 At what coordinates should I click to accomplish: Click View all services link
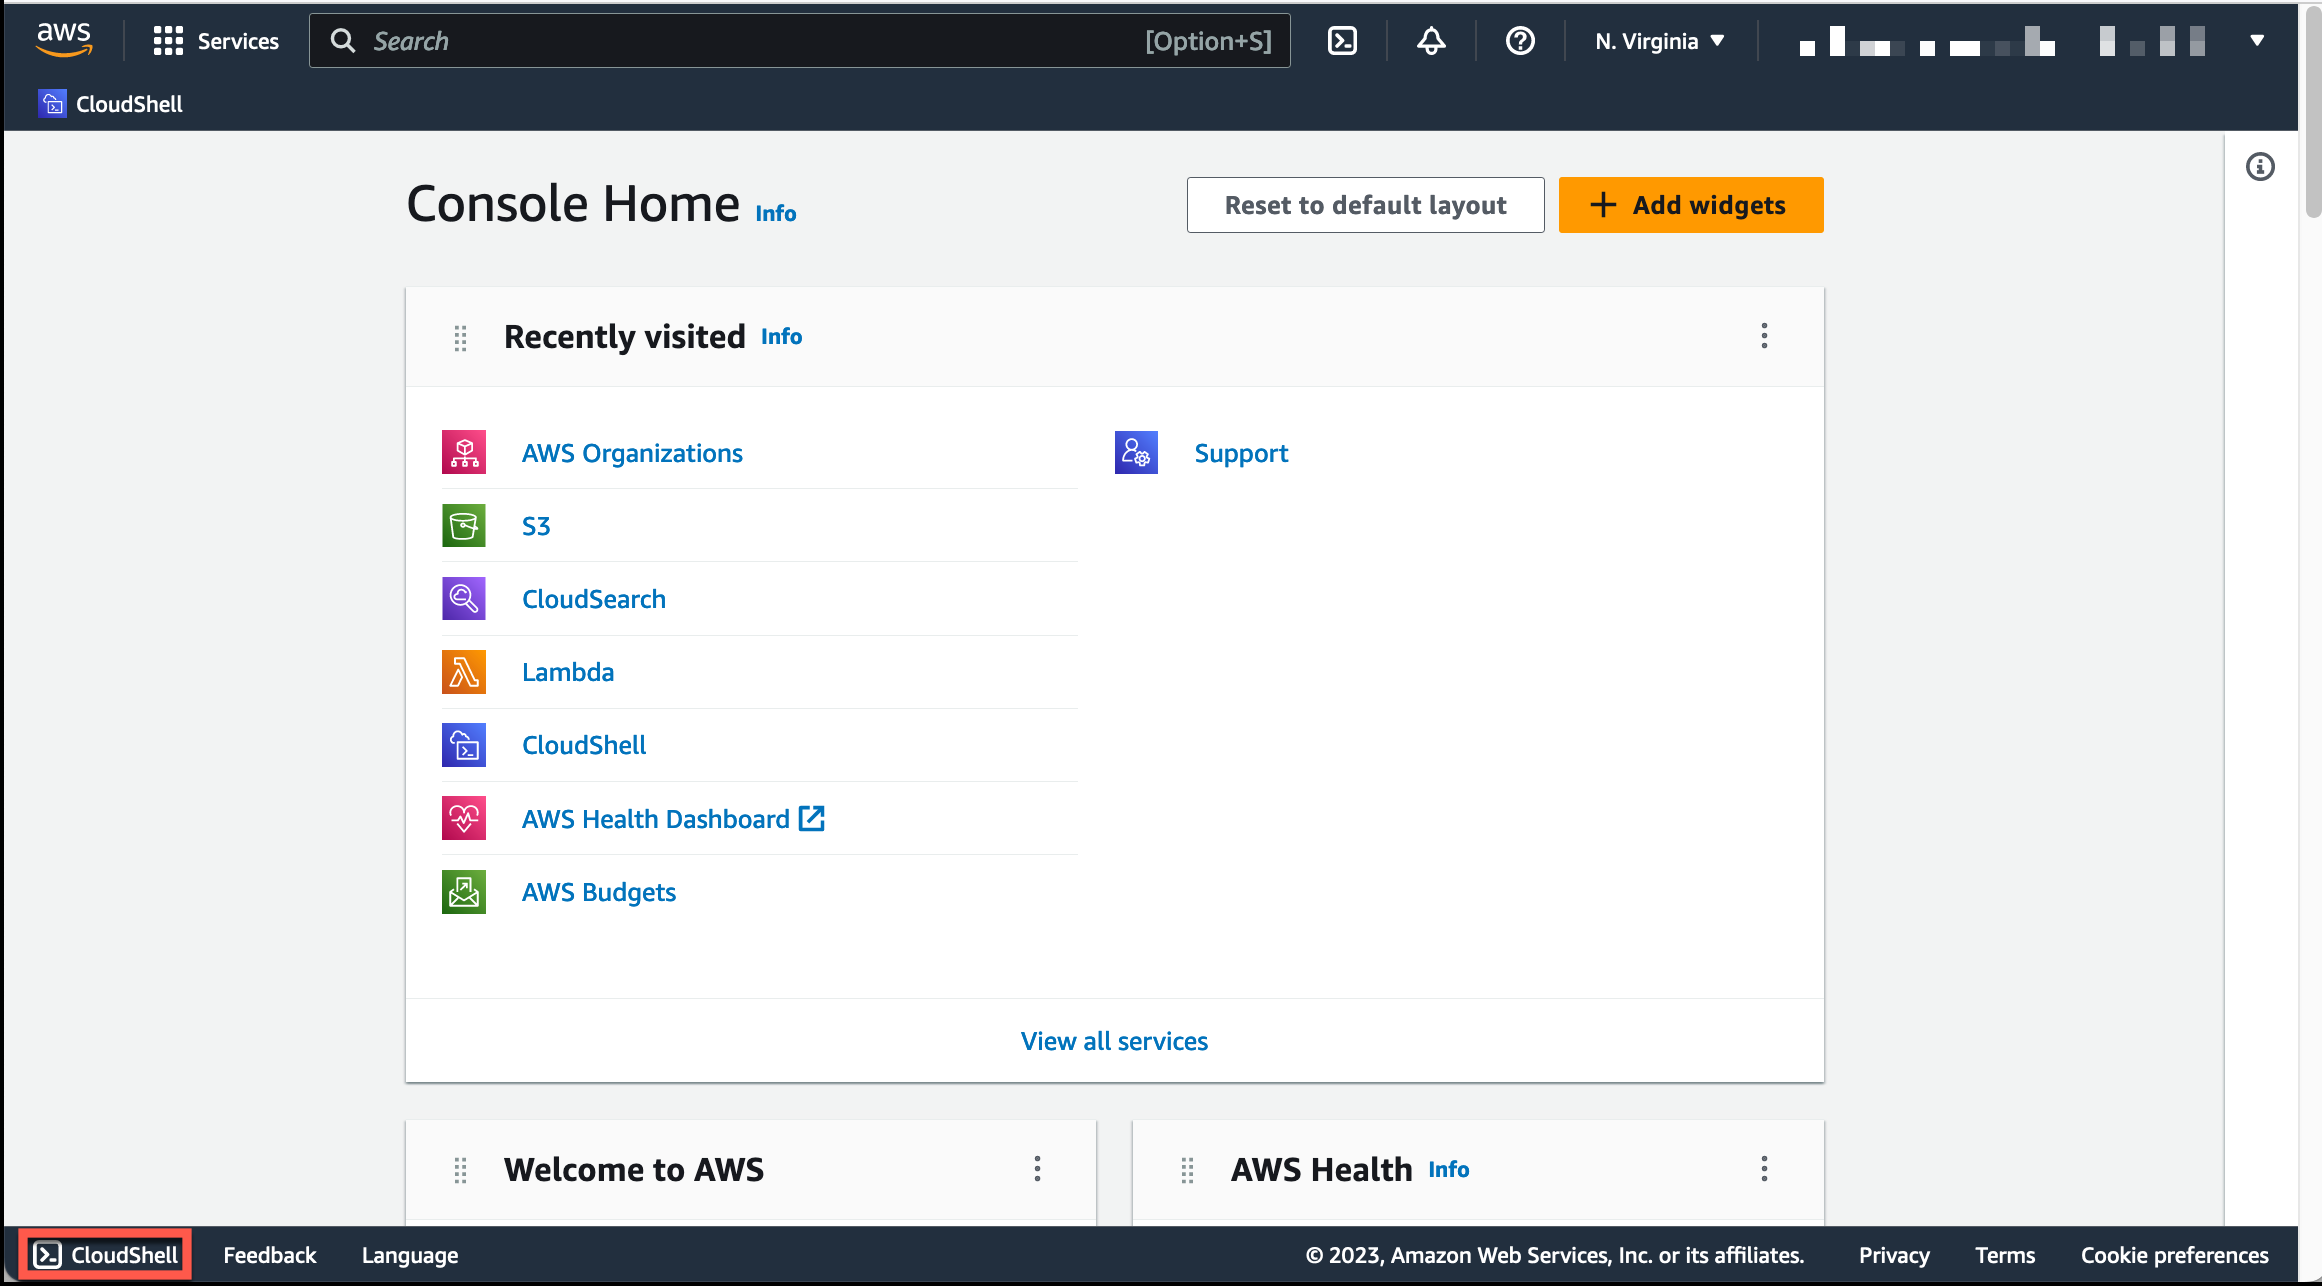[x=1114, y=1041]
